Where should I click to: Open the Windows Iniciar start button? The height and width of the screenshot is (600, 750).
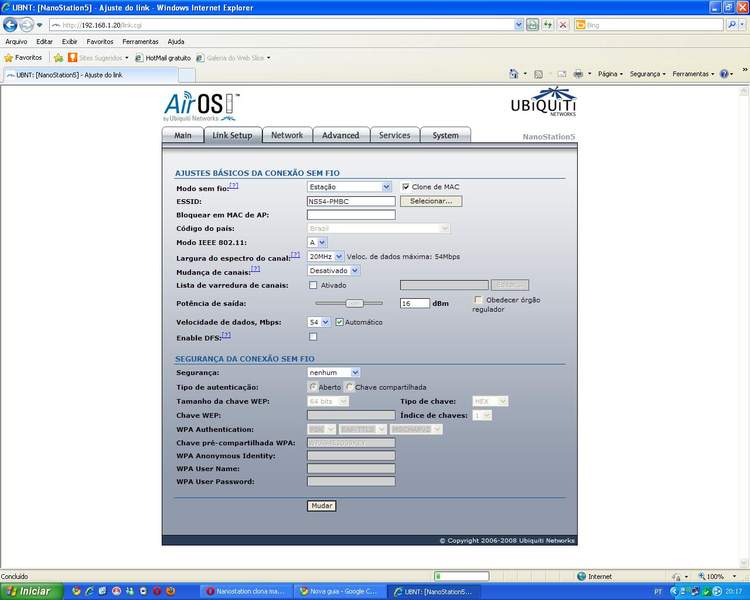[x=32, y=591]
